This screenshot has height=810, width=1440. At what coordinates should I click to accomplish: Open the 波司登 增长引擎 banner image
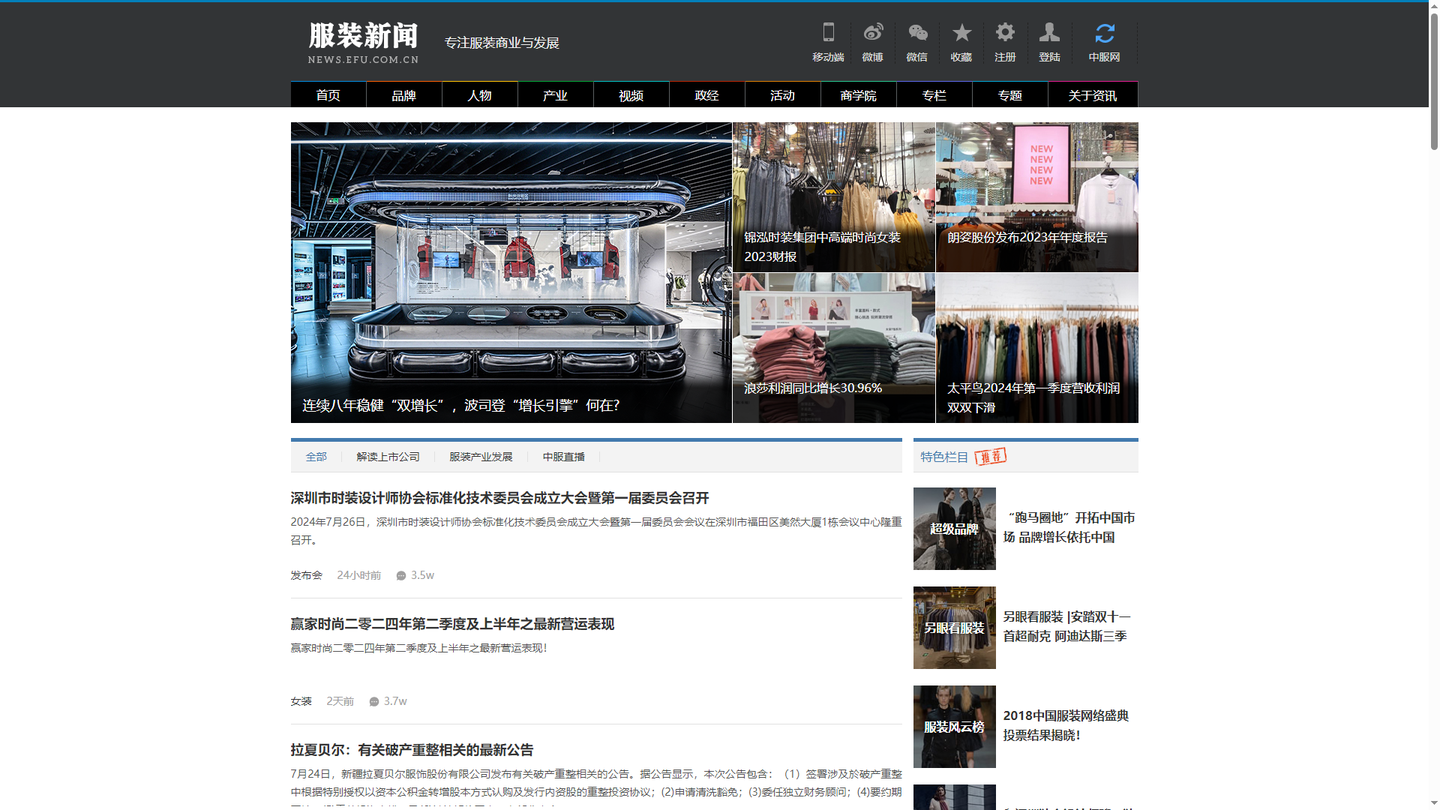click(511, 272)
